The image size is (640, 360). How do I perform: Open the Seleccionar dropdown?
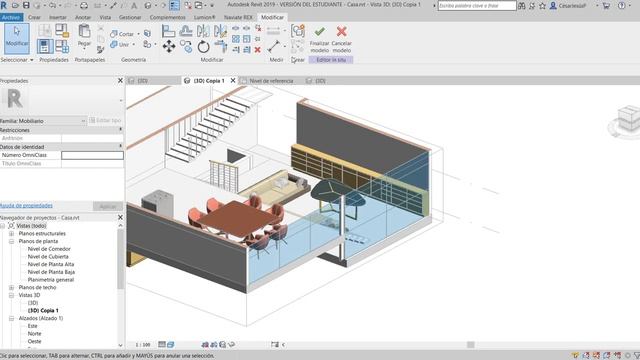pos(17,60)
